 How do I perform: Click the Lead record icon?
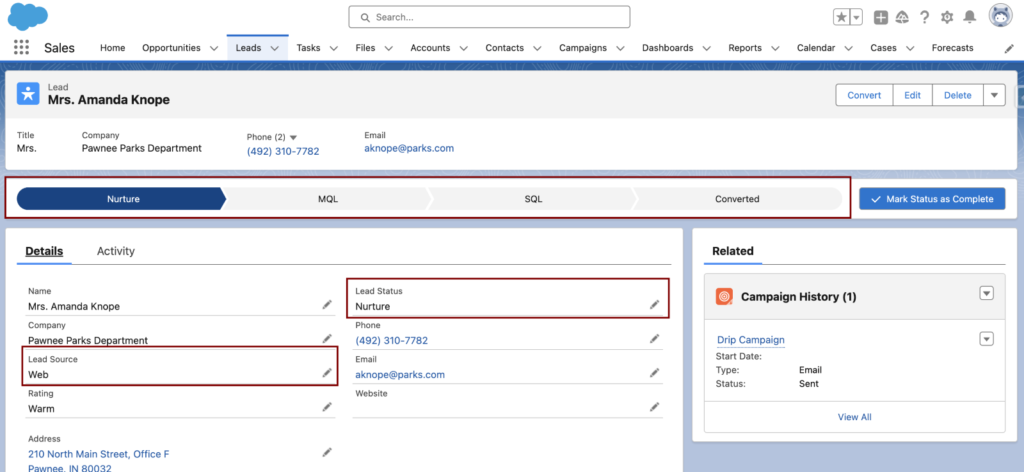[x=28, y=93]
